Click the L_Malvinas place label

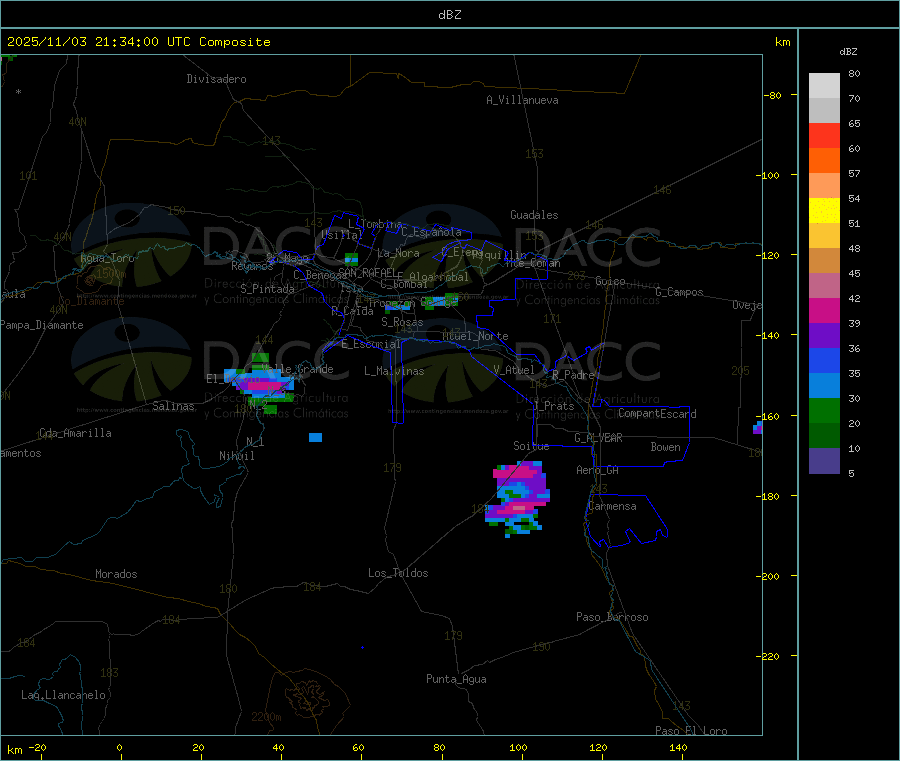394,371
